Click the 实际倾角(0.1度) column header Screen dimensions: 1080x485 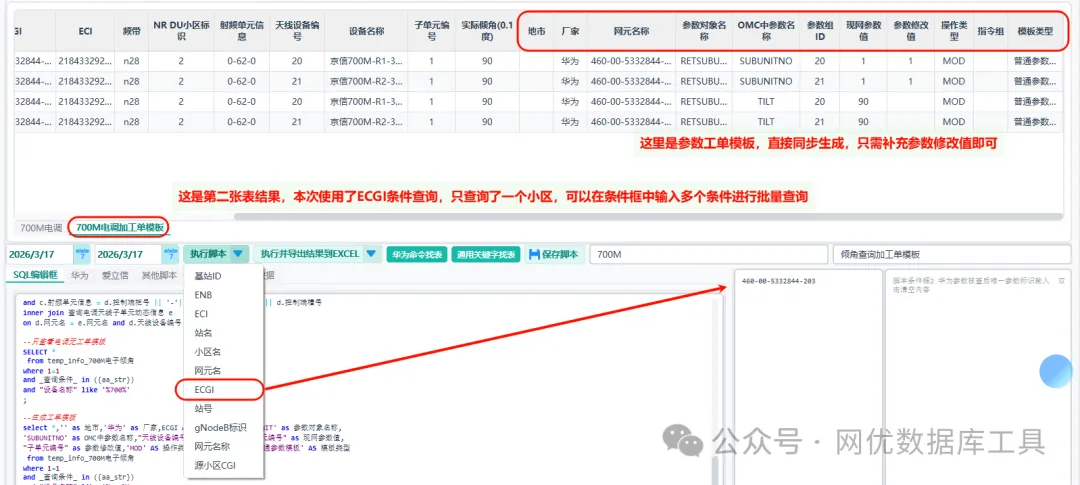click(x=487, y=31)
